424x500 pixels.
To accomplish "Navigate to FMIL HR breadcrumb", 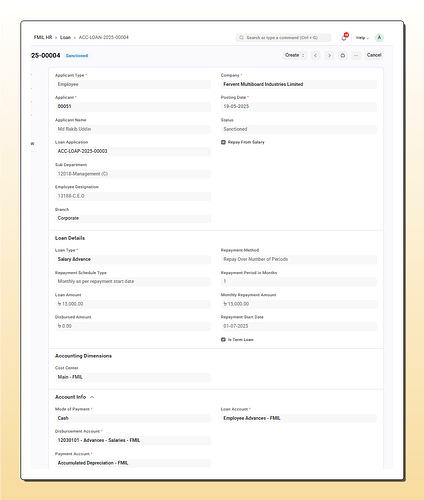I will [43, 37].
